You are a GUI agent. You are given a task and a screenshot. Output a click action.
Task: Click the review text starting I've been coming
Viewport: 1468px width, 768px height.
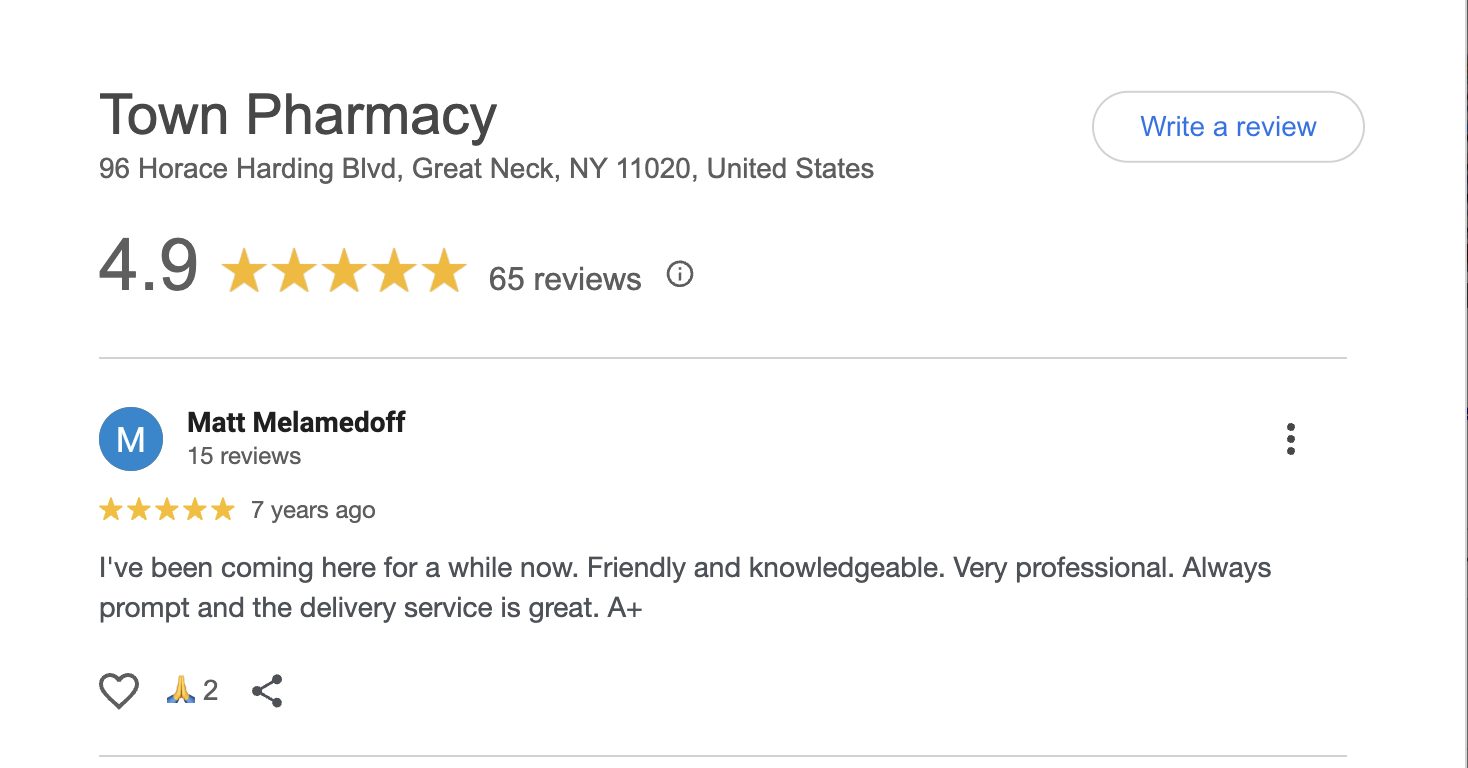pos(684,587)
